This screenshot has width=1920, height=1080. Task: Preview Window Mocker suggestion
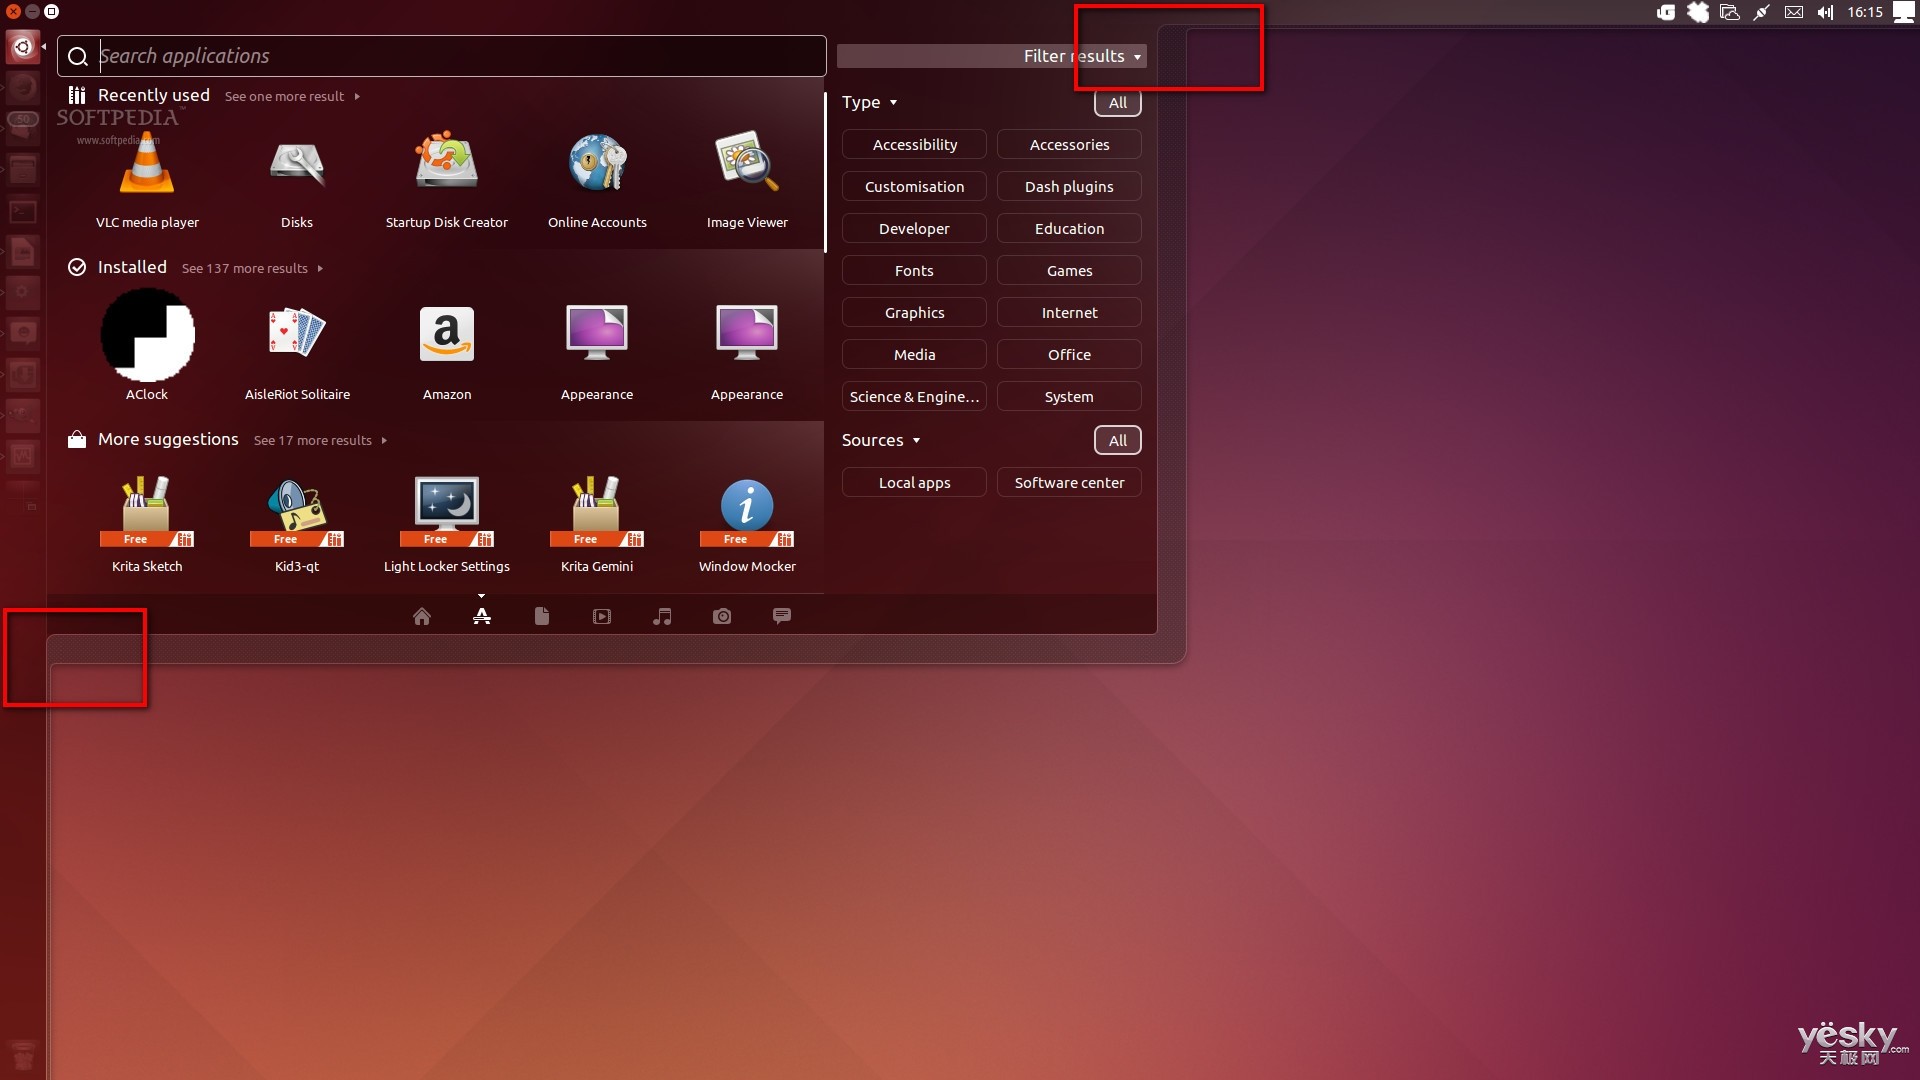(747, 524)
